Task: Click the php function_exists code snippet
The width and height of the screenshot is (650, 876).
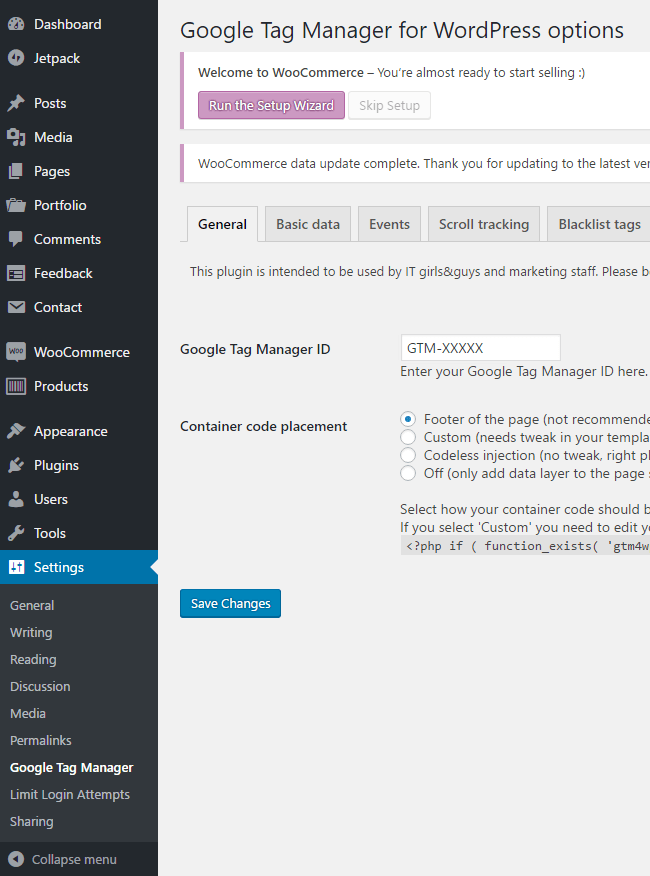Action: click(x=525, y=546)
